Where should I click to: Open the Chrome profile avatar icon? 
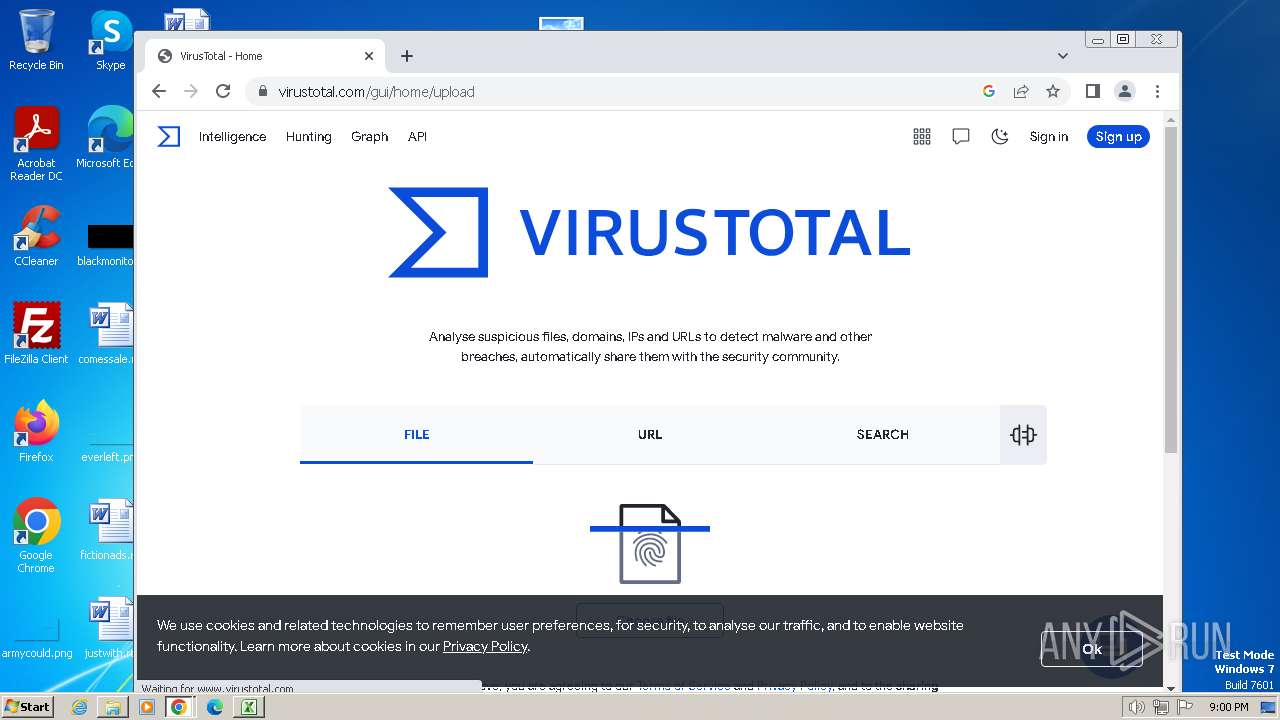coord(1125,91)
